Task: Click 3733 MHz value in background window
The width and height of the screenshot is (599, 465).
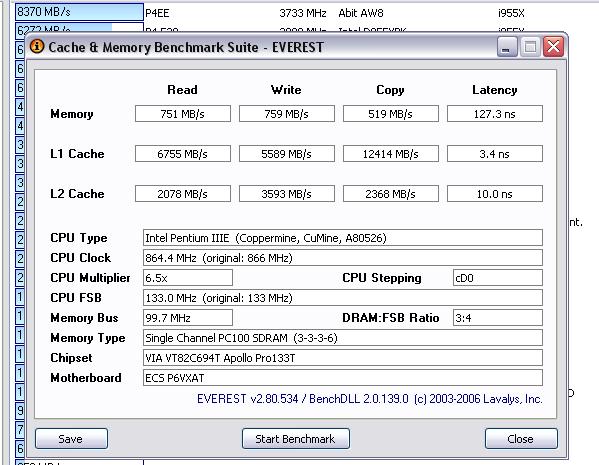Action: [303, 13]
